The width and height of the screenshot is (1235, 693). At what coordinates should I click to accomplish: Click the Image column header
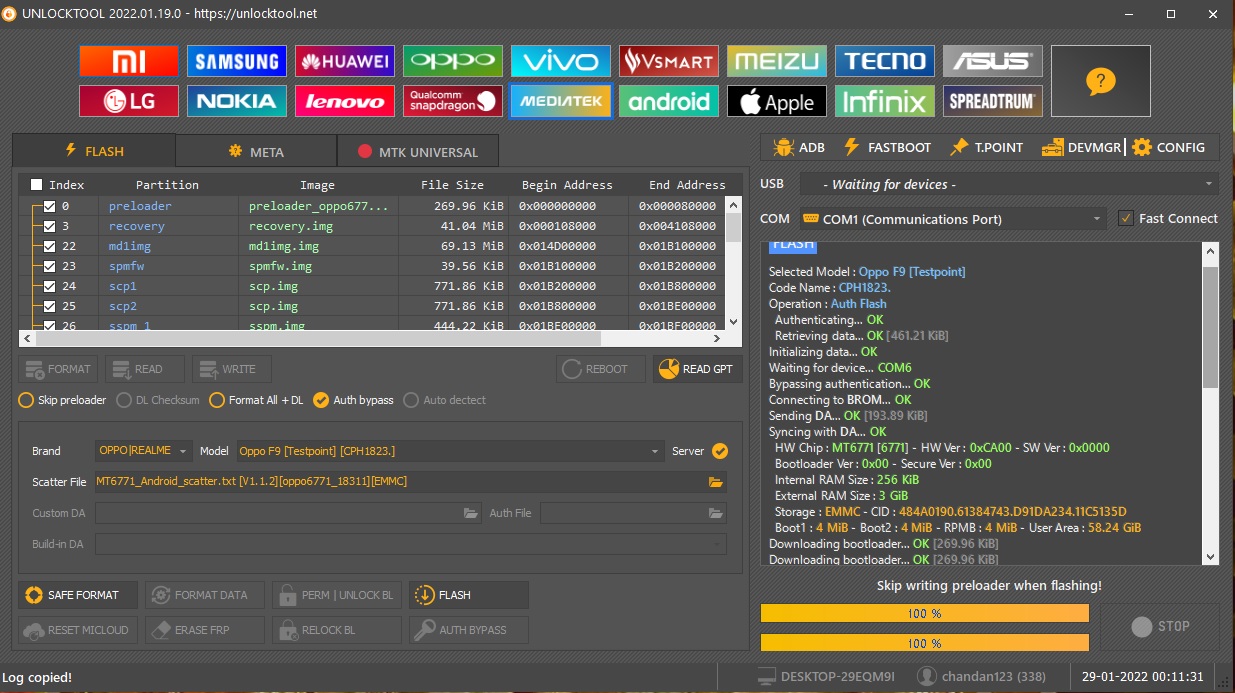pyautogui.click(x=317, y=185)
